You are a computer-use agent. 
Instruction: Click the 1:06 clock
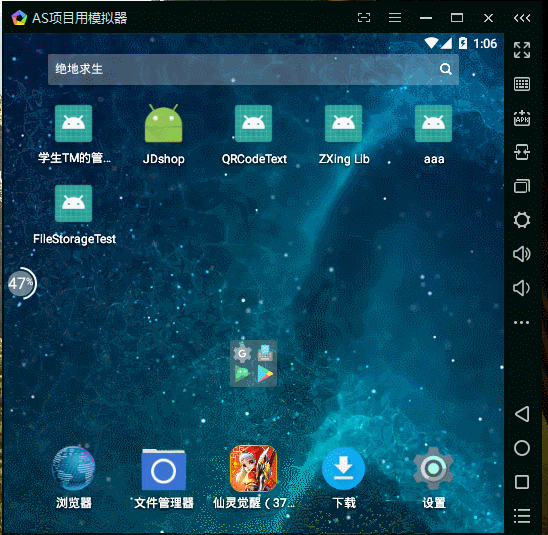click(485, 44)
